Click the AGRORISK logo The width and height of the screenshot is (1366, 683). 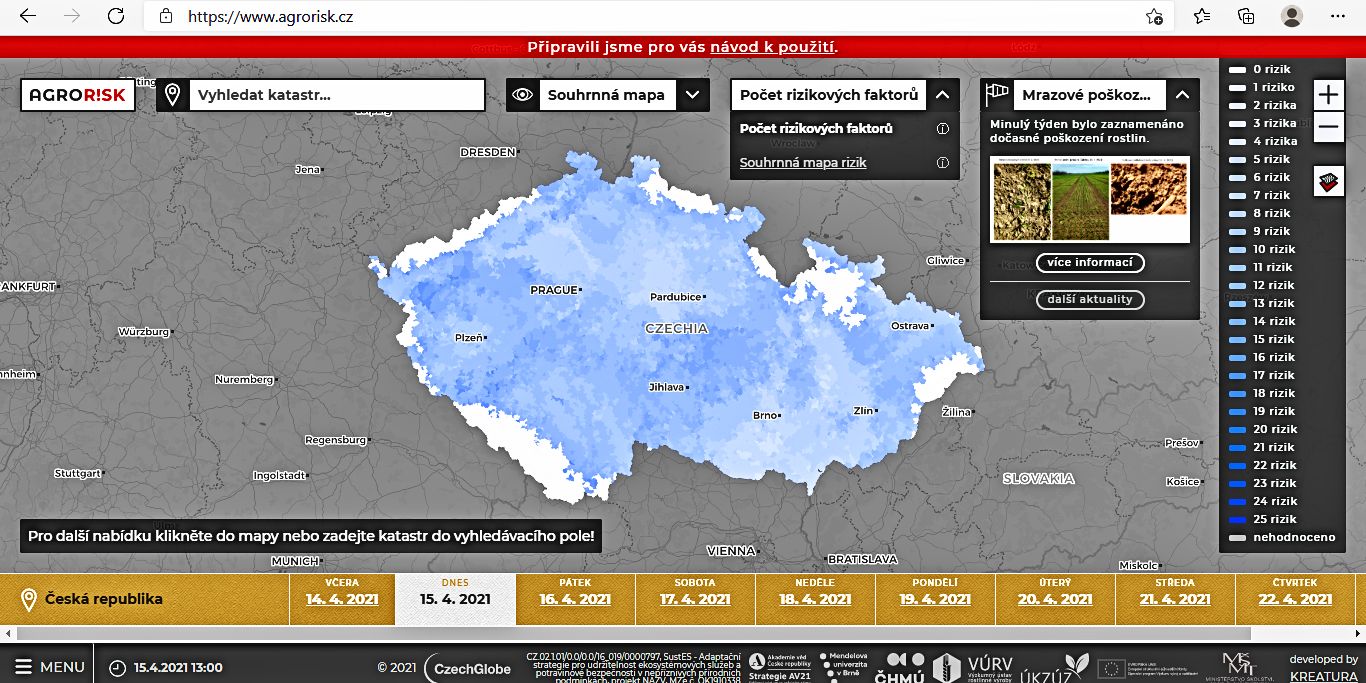pos(78,96)
